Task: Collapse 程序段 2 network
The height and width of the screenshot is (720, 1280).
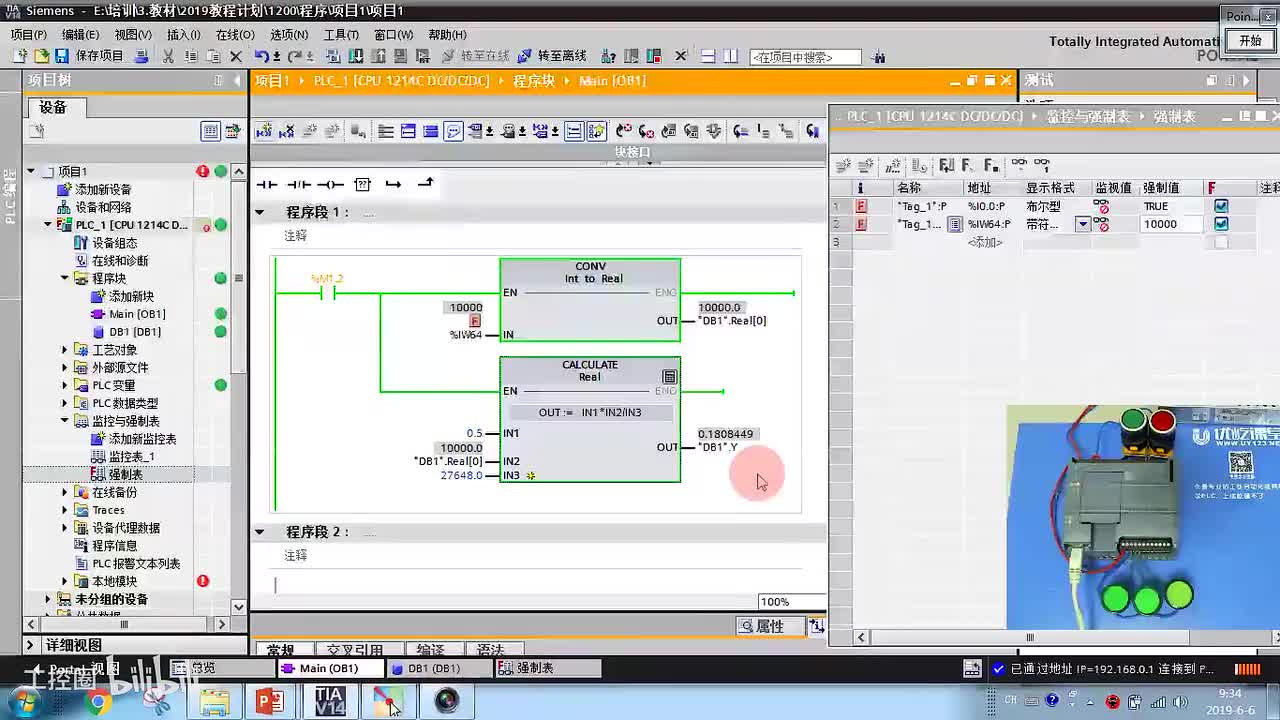Action: [x=260, y=532]
